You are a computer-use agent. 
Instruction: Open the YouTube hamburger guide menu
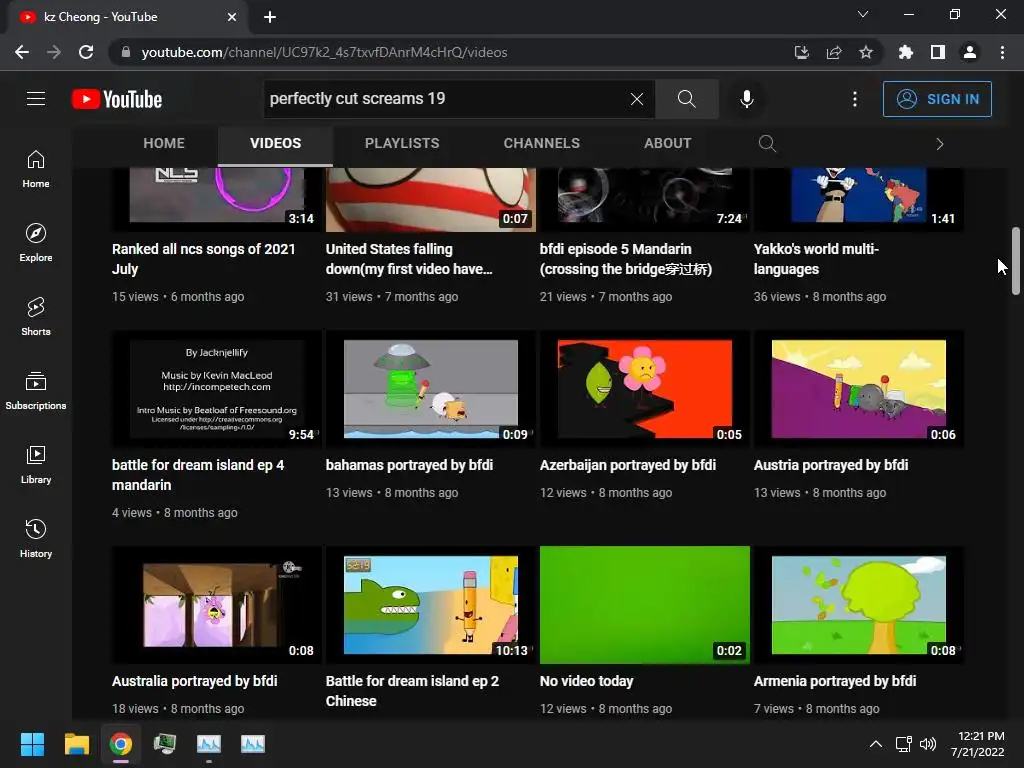point(36,99)
